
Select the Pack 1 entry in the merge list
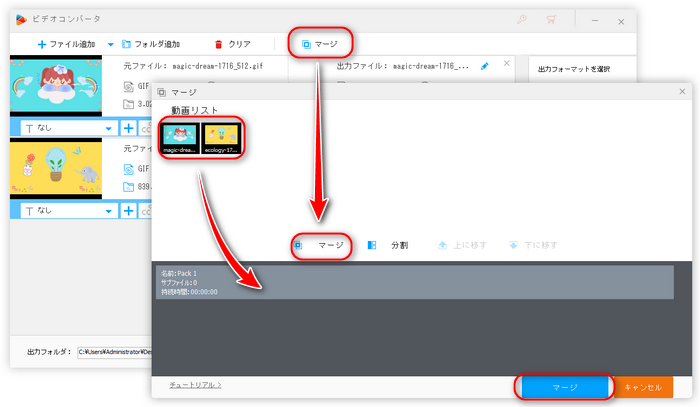pyautogui.click(x=415, y=282)
